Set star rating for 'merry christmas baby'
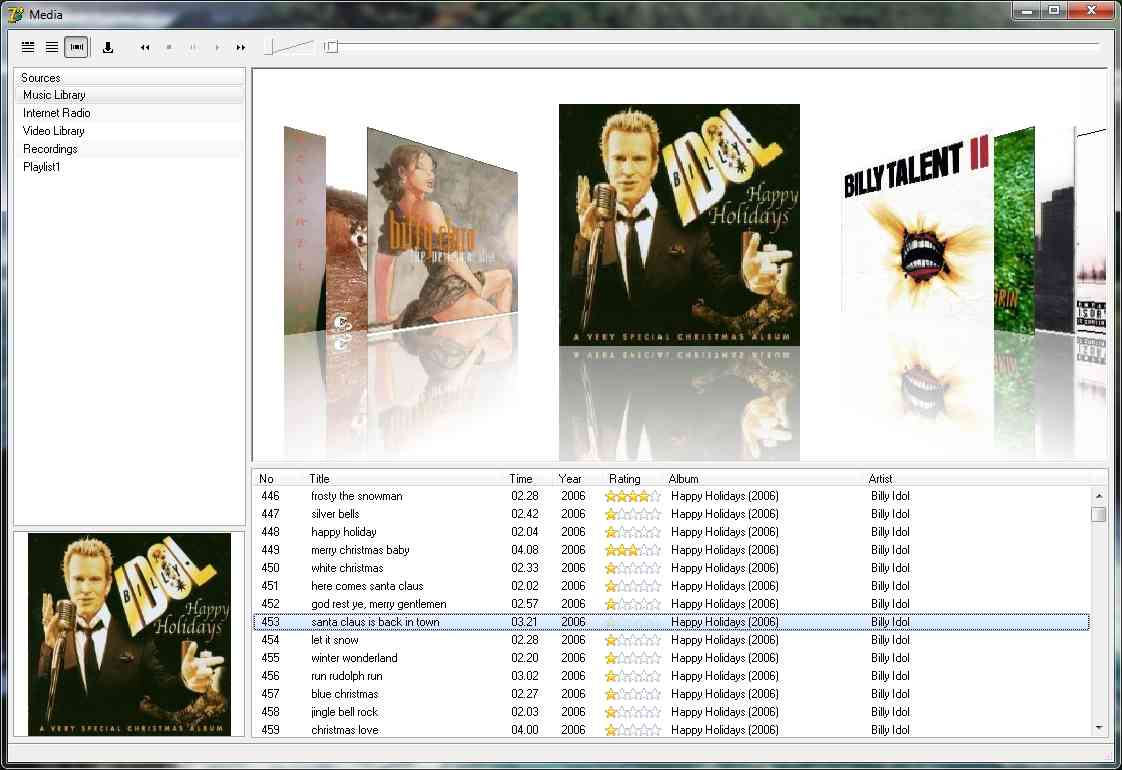This screenshot has height=770, width=1122. (633, 550)
